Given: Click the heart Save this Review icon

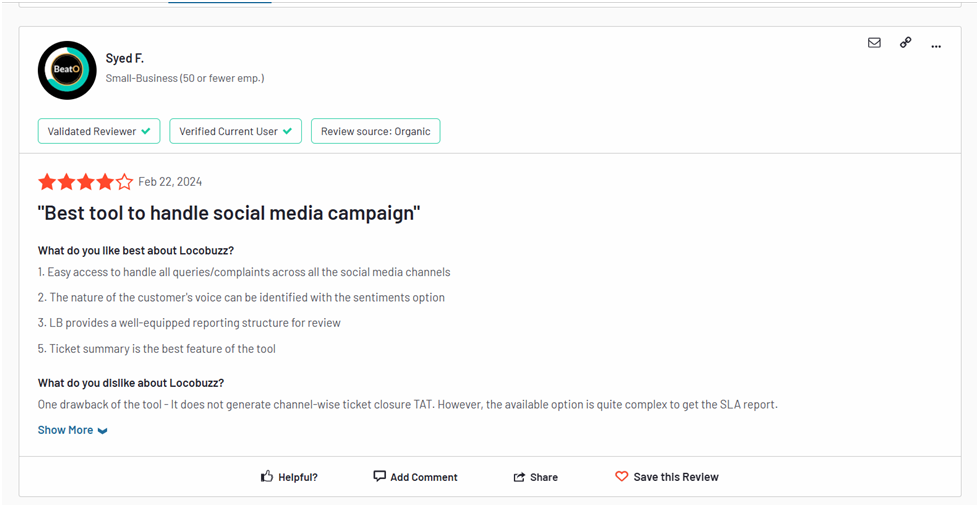Looking at the screenshot, I should 621,476.
